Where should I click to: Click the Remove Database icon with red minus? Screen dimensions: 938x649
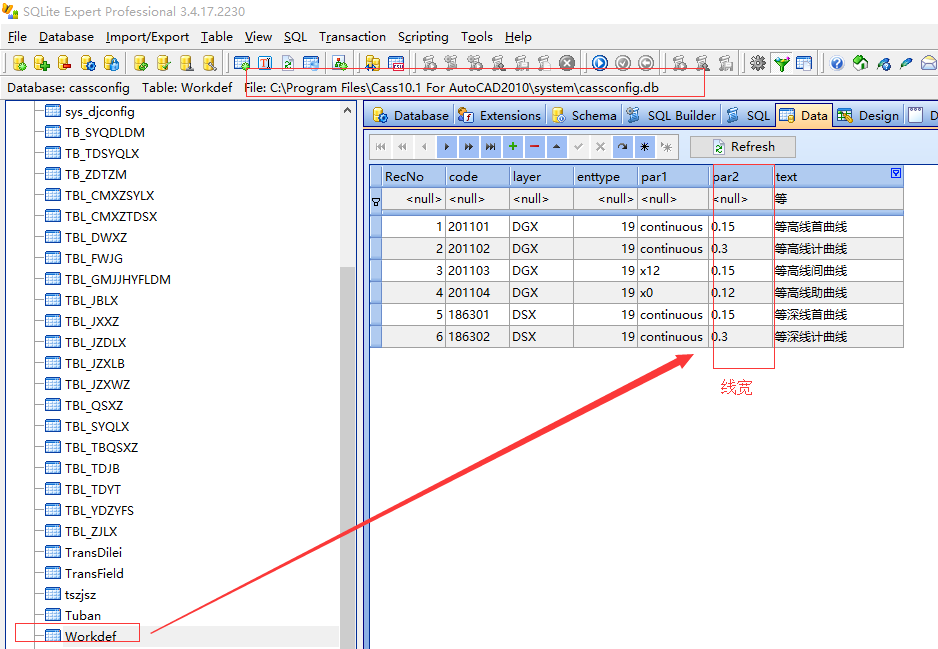[x=65, y=63]
